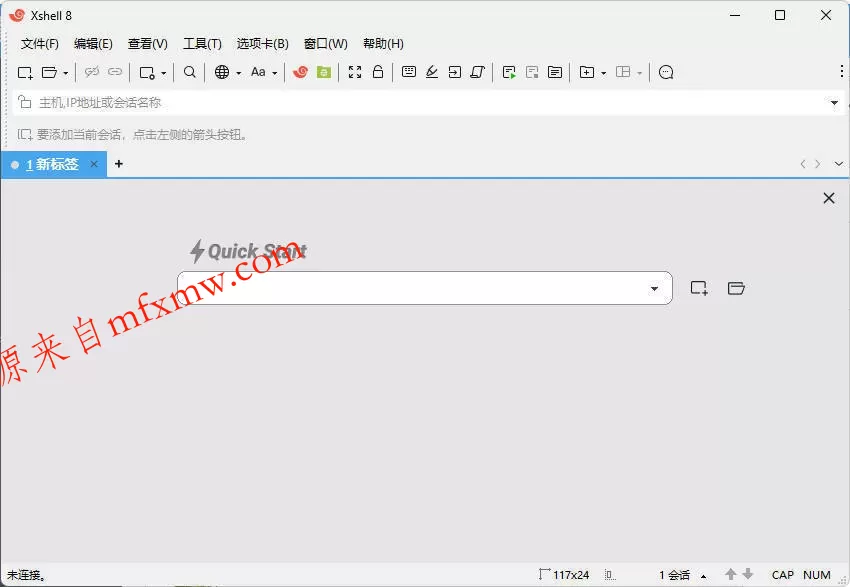Screen dimensions: 850x587
Task: Open the 选项卡(B) menu
Action: coord(262,44)
